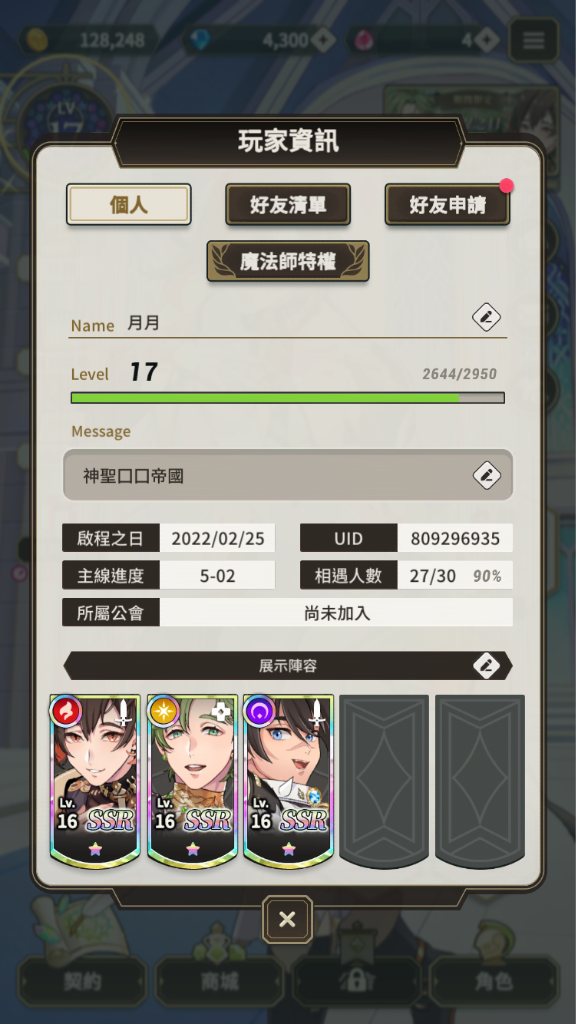Click the 神聖口口帝國 message field
The image size is (576, 1024).
pos(288,475)
